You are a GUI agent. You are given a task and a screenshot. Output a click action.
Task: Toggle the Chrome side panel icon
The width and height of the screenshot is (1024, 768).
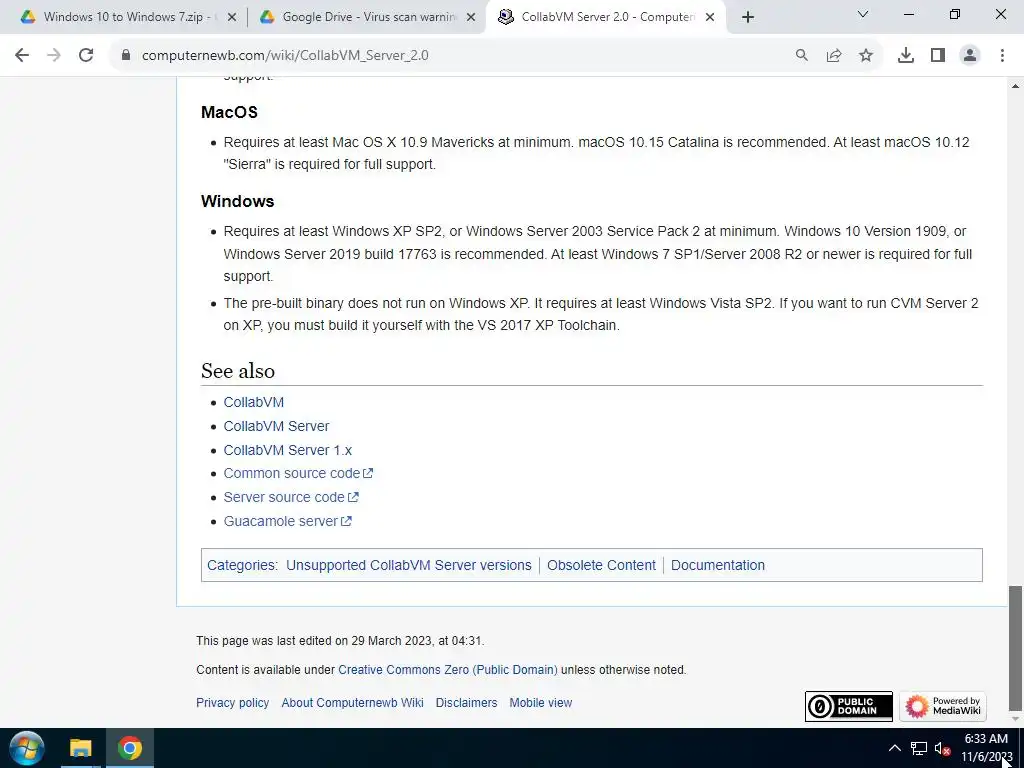938,56
